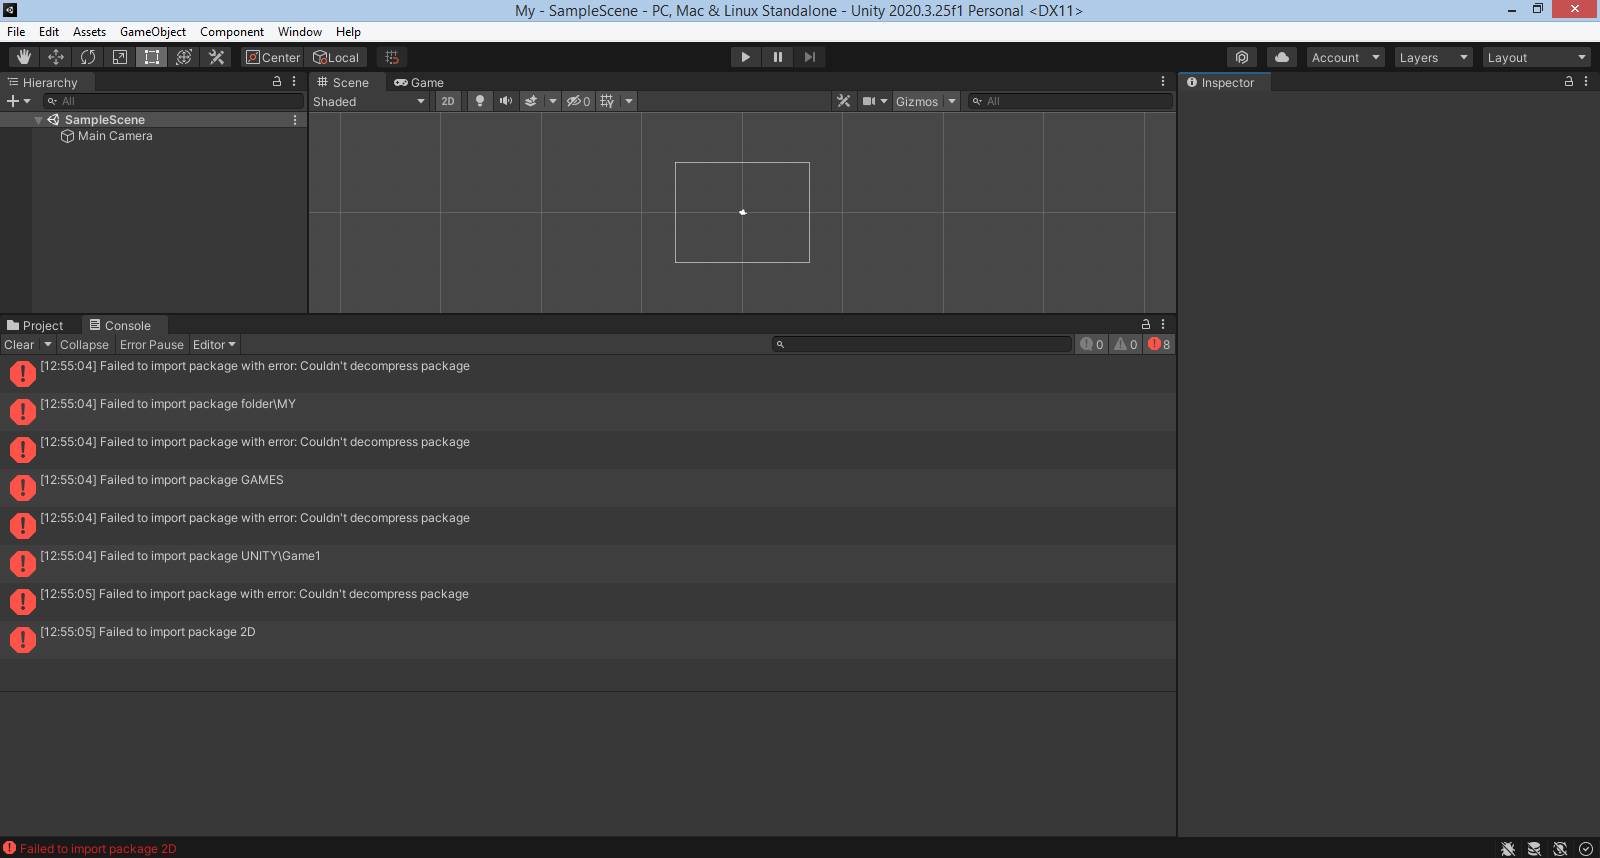Open SampleScene options kebab menu
This screenshot has width=1600, height=858.
tap(295, 120)
